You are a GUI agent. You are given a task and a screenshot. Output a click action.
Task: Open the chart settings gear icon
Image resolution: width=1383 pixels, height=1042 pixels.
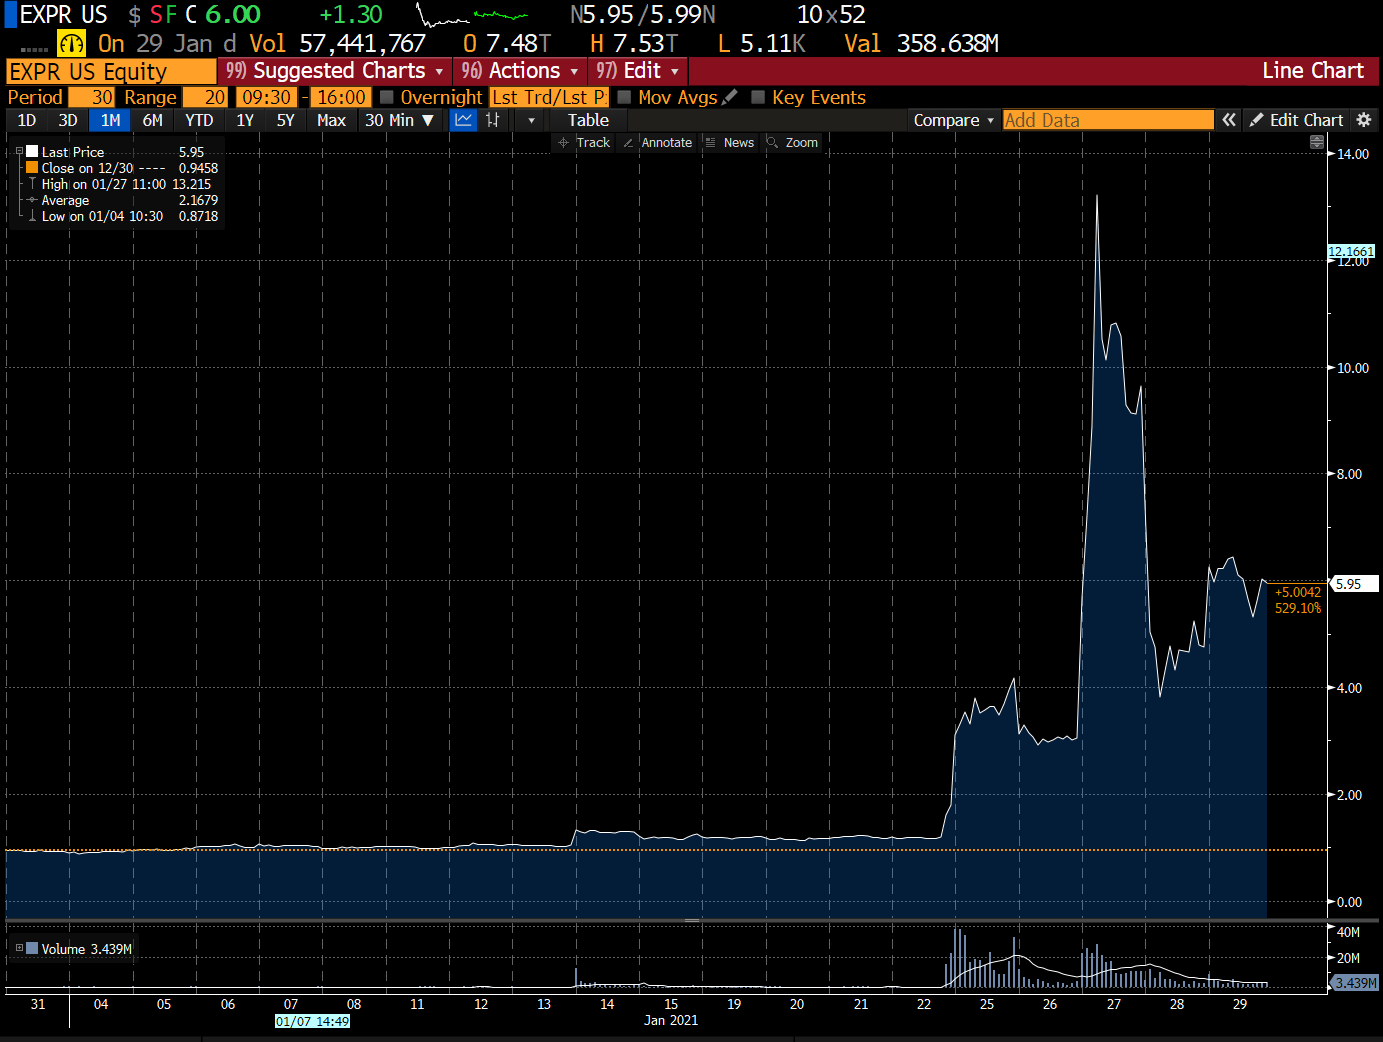(x=1363, y=120)
